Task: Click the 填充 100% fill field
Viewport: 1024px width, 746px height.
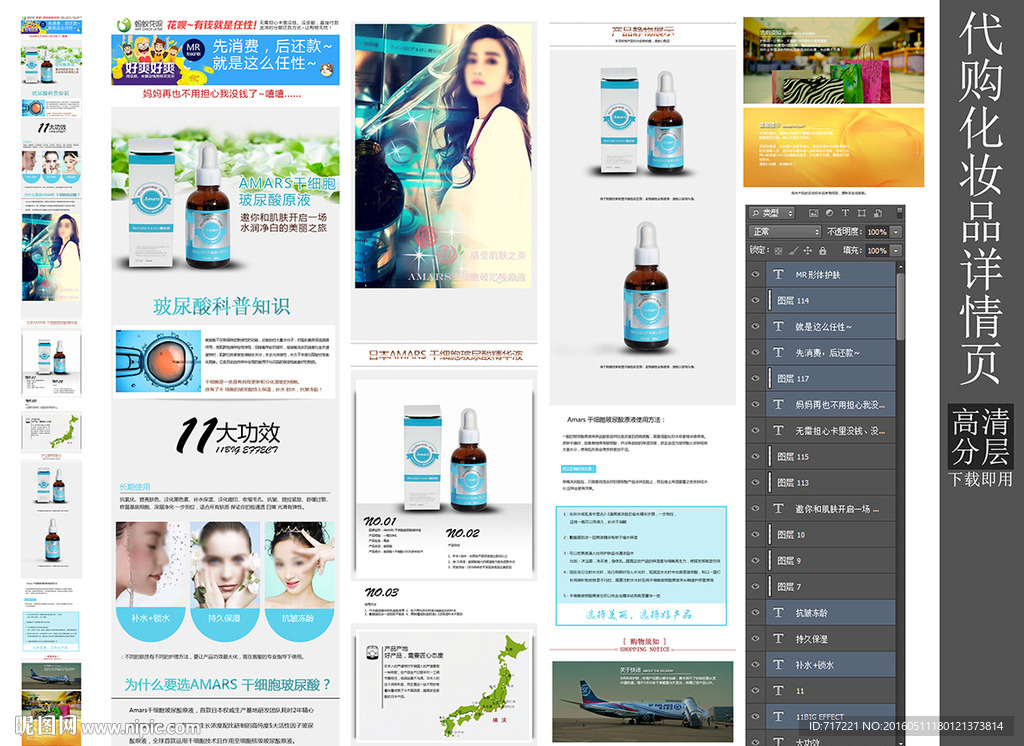Action: pyautogui.click(x=878, y=250)
